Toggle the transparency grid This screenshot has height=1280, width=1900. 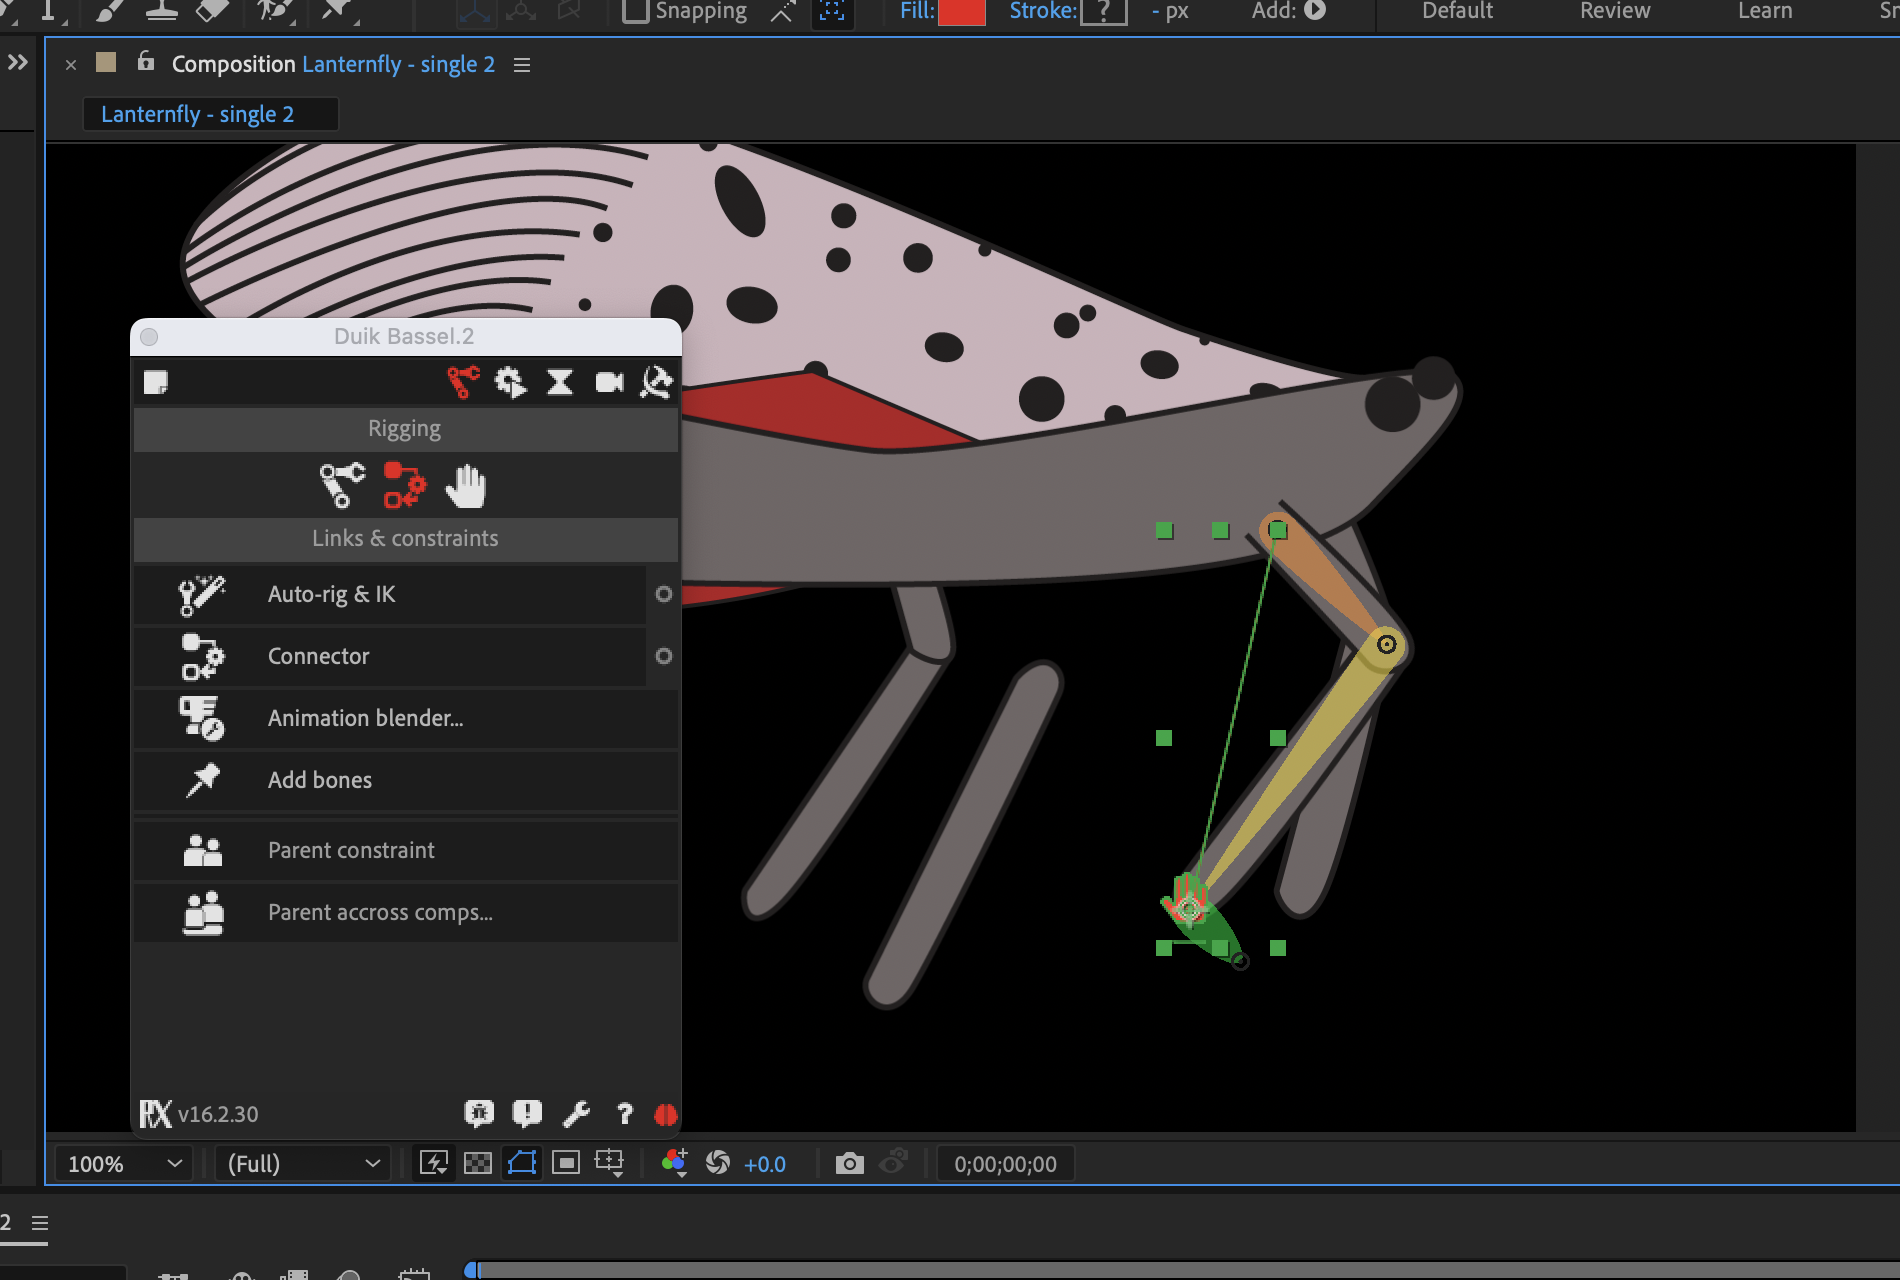click(478, 1163)
